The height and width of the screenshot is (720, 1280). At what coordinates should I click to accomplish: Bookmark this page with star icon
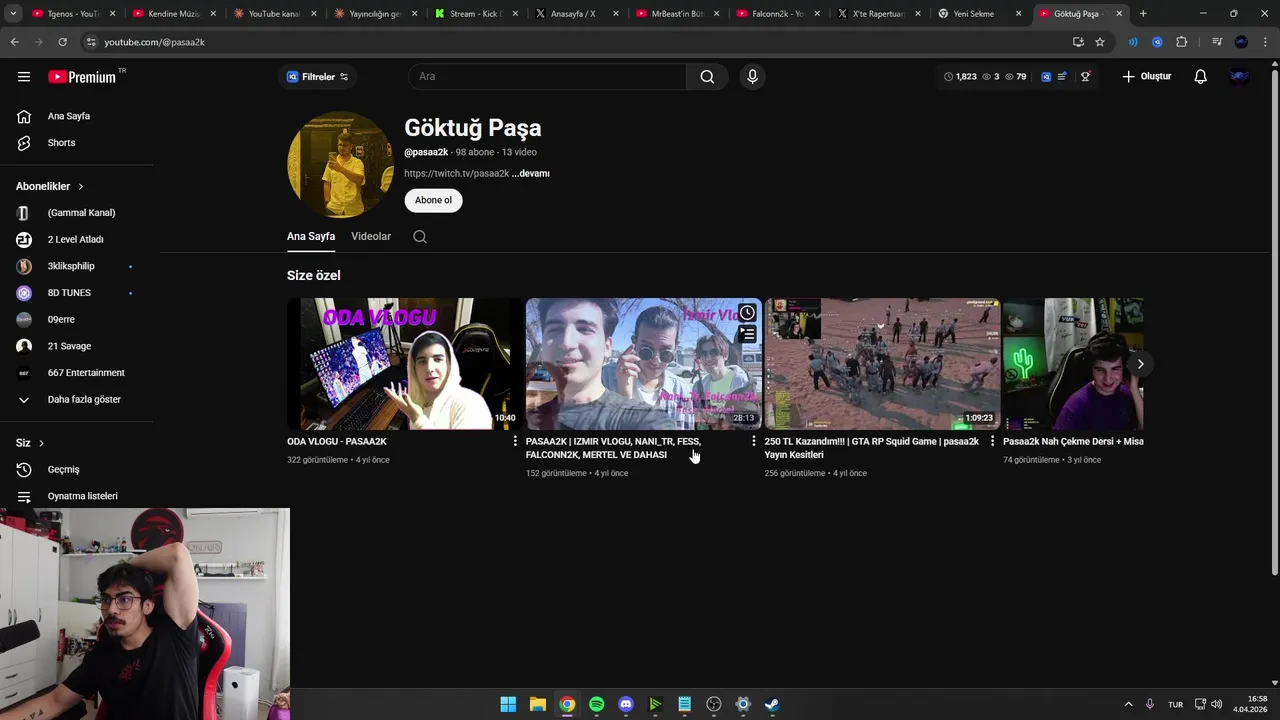tap(1100, 42)
